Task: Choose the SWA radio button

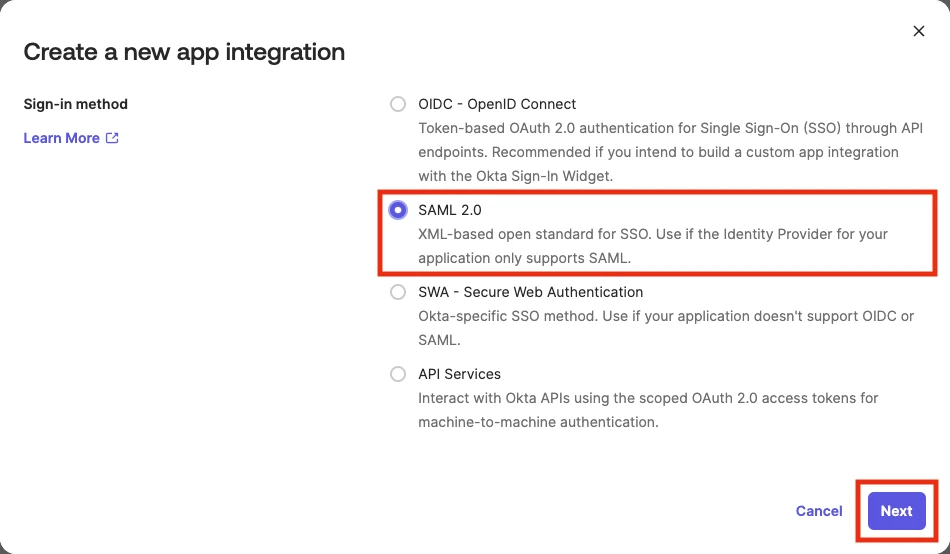Action: pyautogui.click(x=398, y=292)
